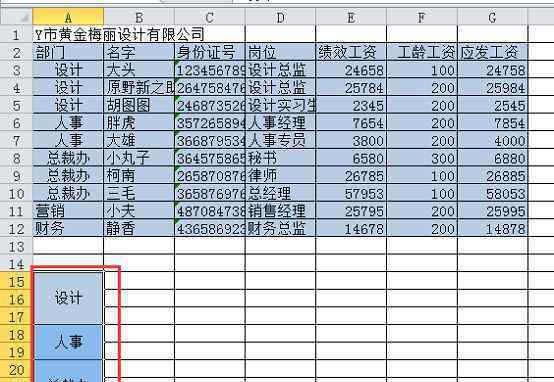Click the ID cell starting with 123456789
Viewport: 554px width, 382px height.
pyautogui.click(x=210, y=70)
